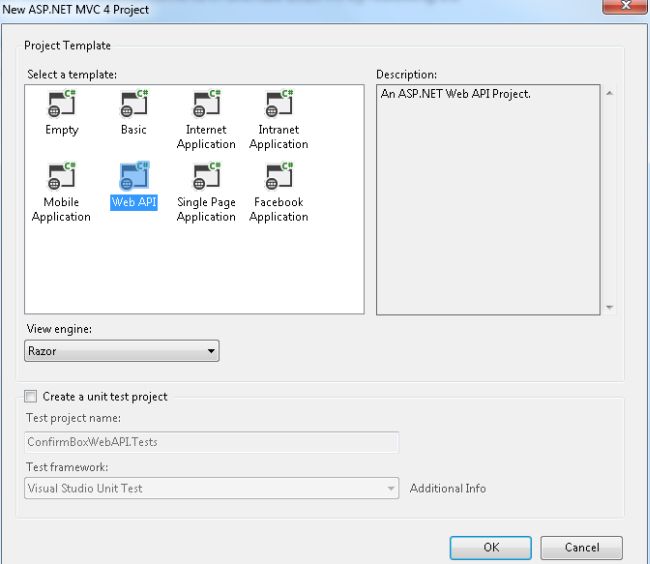
Task: Click the 'Facebook Application' label text
Action: coord(279,209)
